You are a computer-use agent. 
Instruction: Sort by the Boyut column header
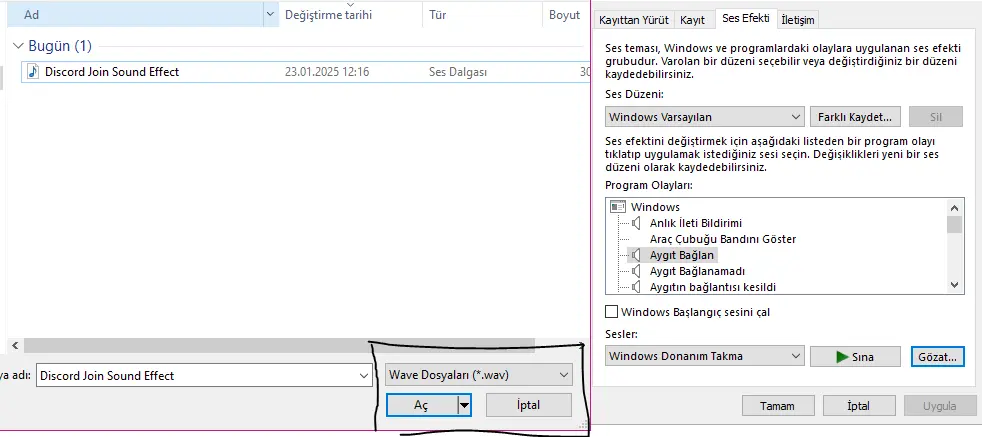(x=566, y=14)
